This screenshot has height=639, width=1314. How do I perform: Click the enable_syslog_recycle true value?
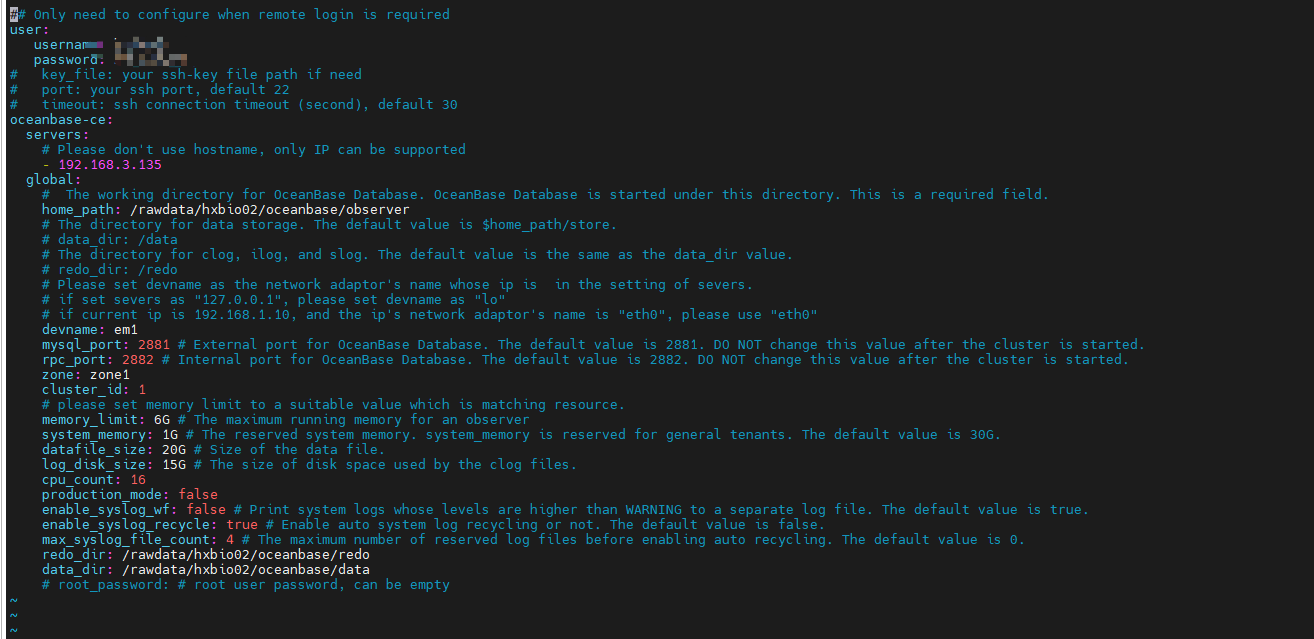pos(242,525)
